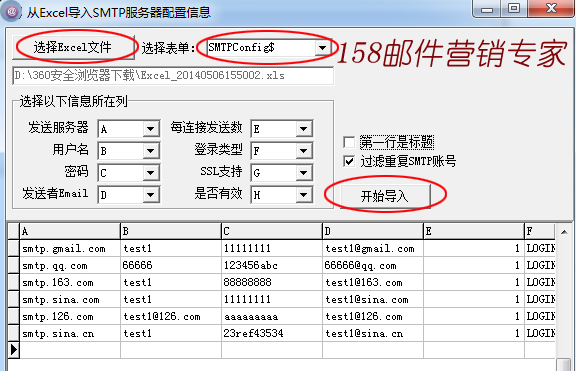
Task: Select cell smtp.163.com
Action: pos(70,282)
